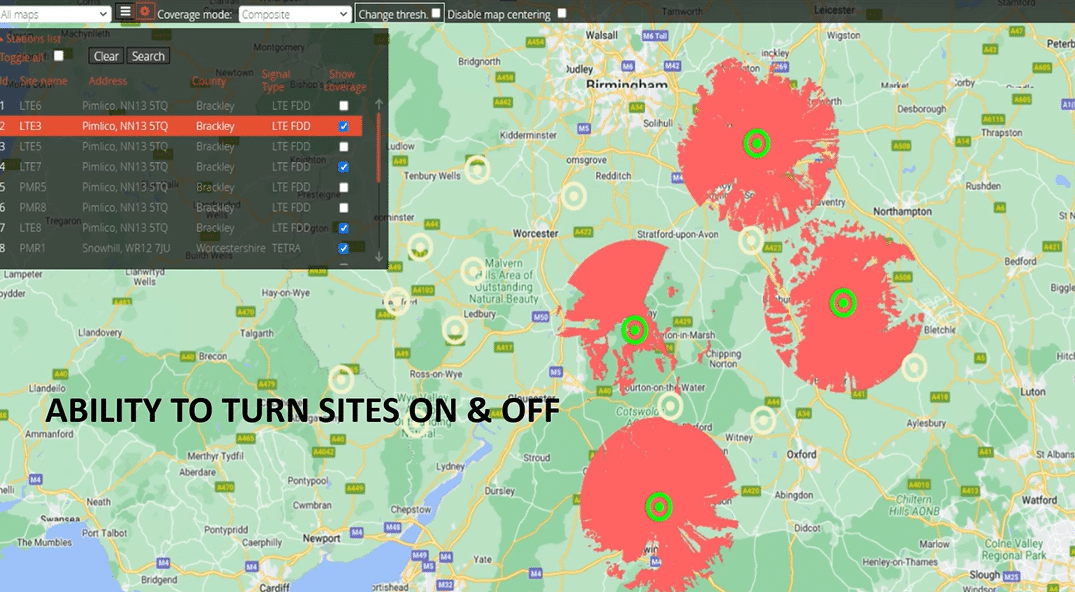The width and height of the screenshot is (1075, 592).
Task: Click the Show coverage column header
Action: tap(345, 80)
